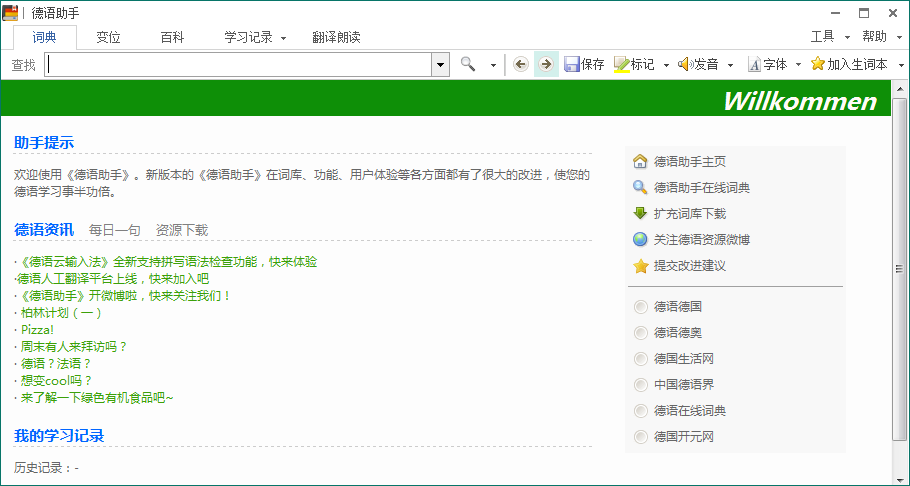Go forward with right arrow icon
This screenshot has width=910, height=486.
(x=546, y=64)
